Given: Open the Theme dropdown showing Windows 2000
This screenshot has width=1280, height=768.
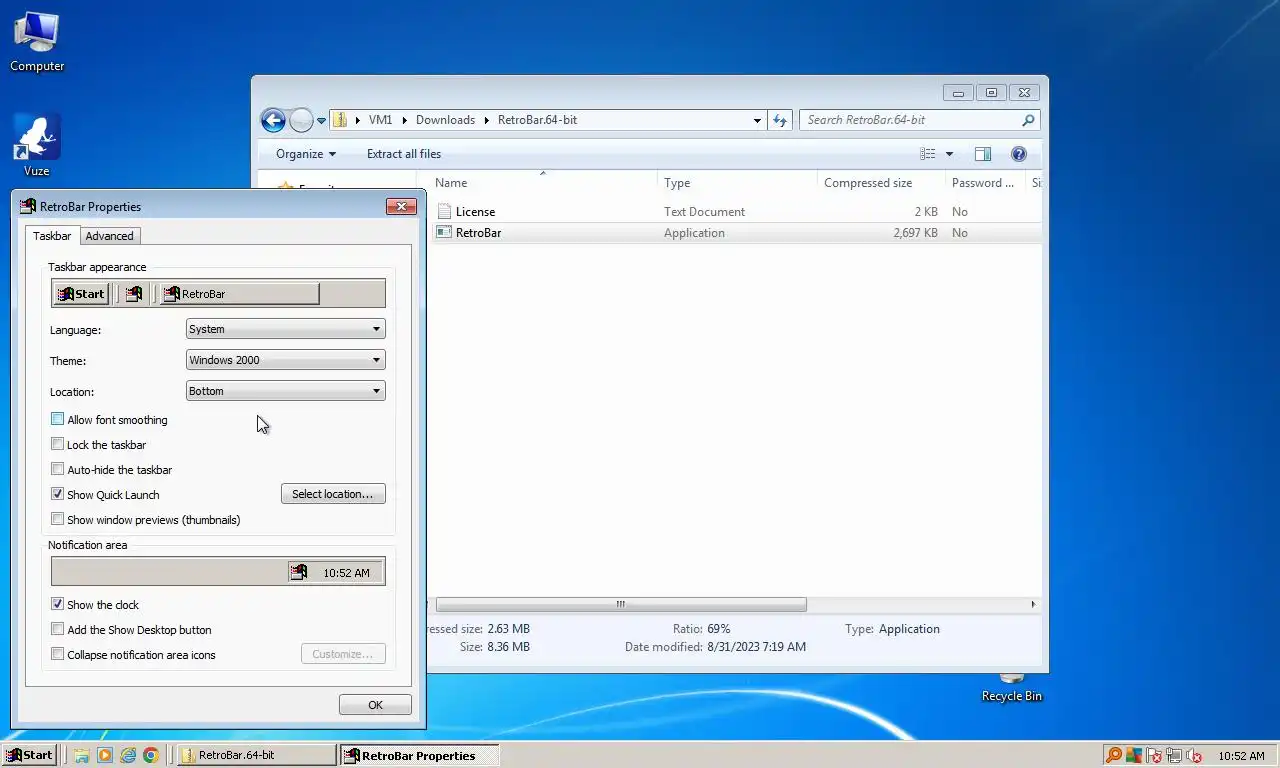Looking at the screenshot, I should tap(285, 360).
